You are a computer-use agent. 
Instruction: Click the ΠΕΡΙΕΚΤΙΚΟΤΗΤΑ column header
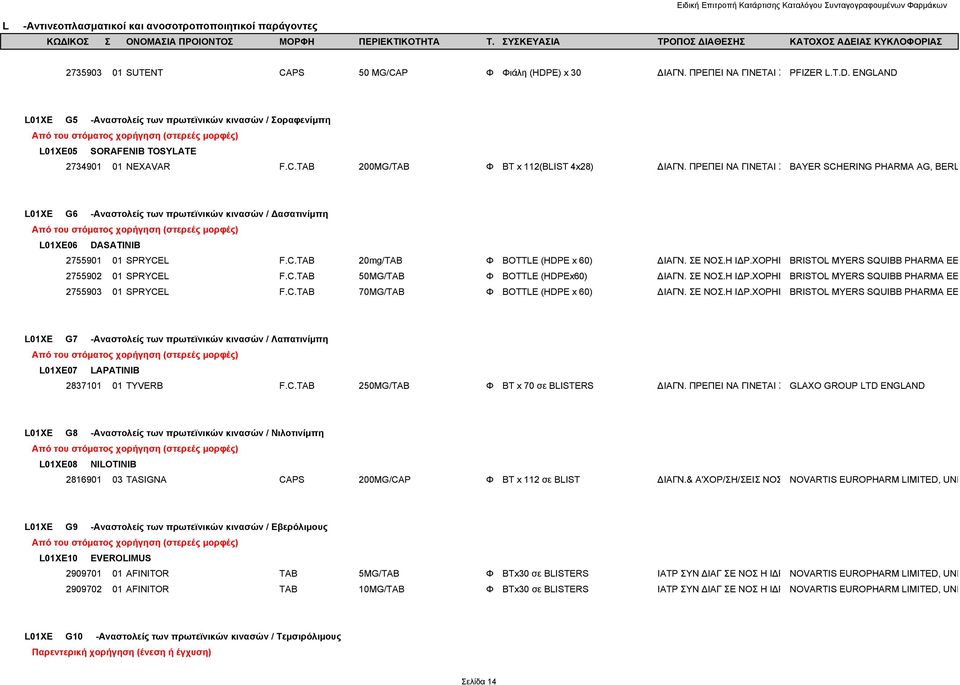[x=399, y=42]
